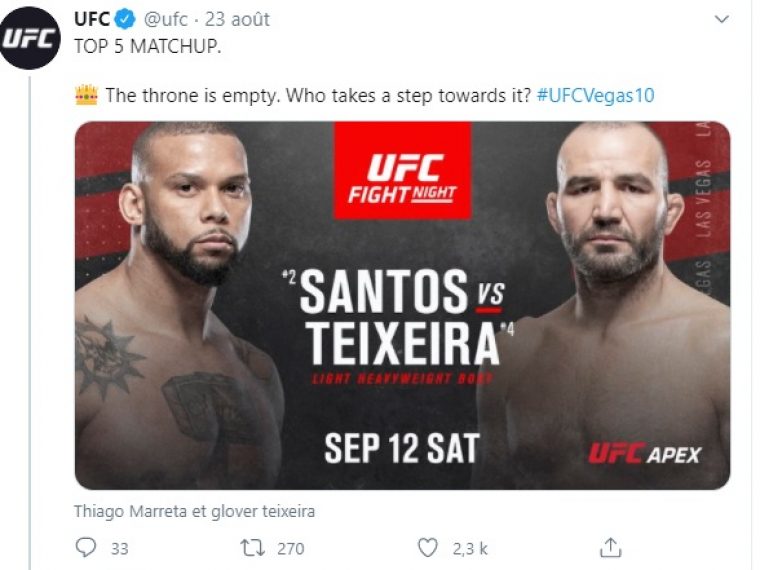This screenshot has height=570, width=760.
Task: Open the @ufc handle link
Action: 165,19
